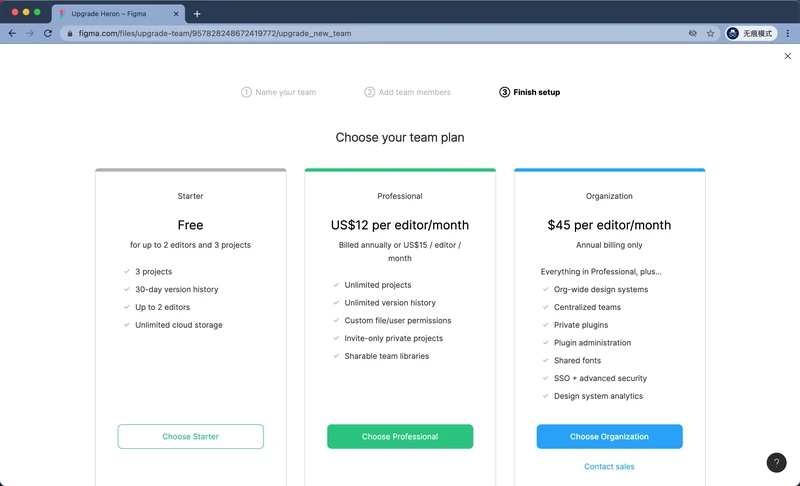Choose the Organization plan
This screenshot has height=486, width=800.
click(609, 437)
